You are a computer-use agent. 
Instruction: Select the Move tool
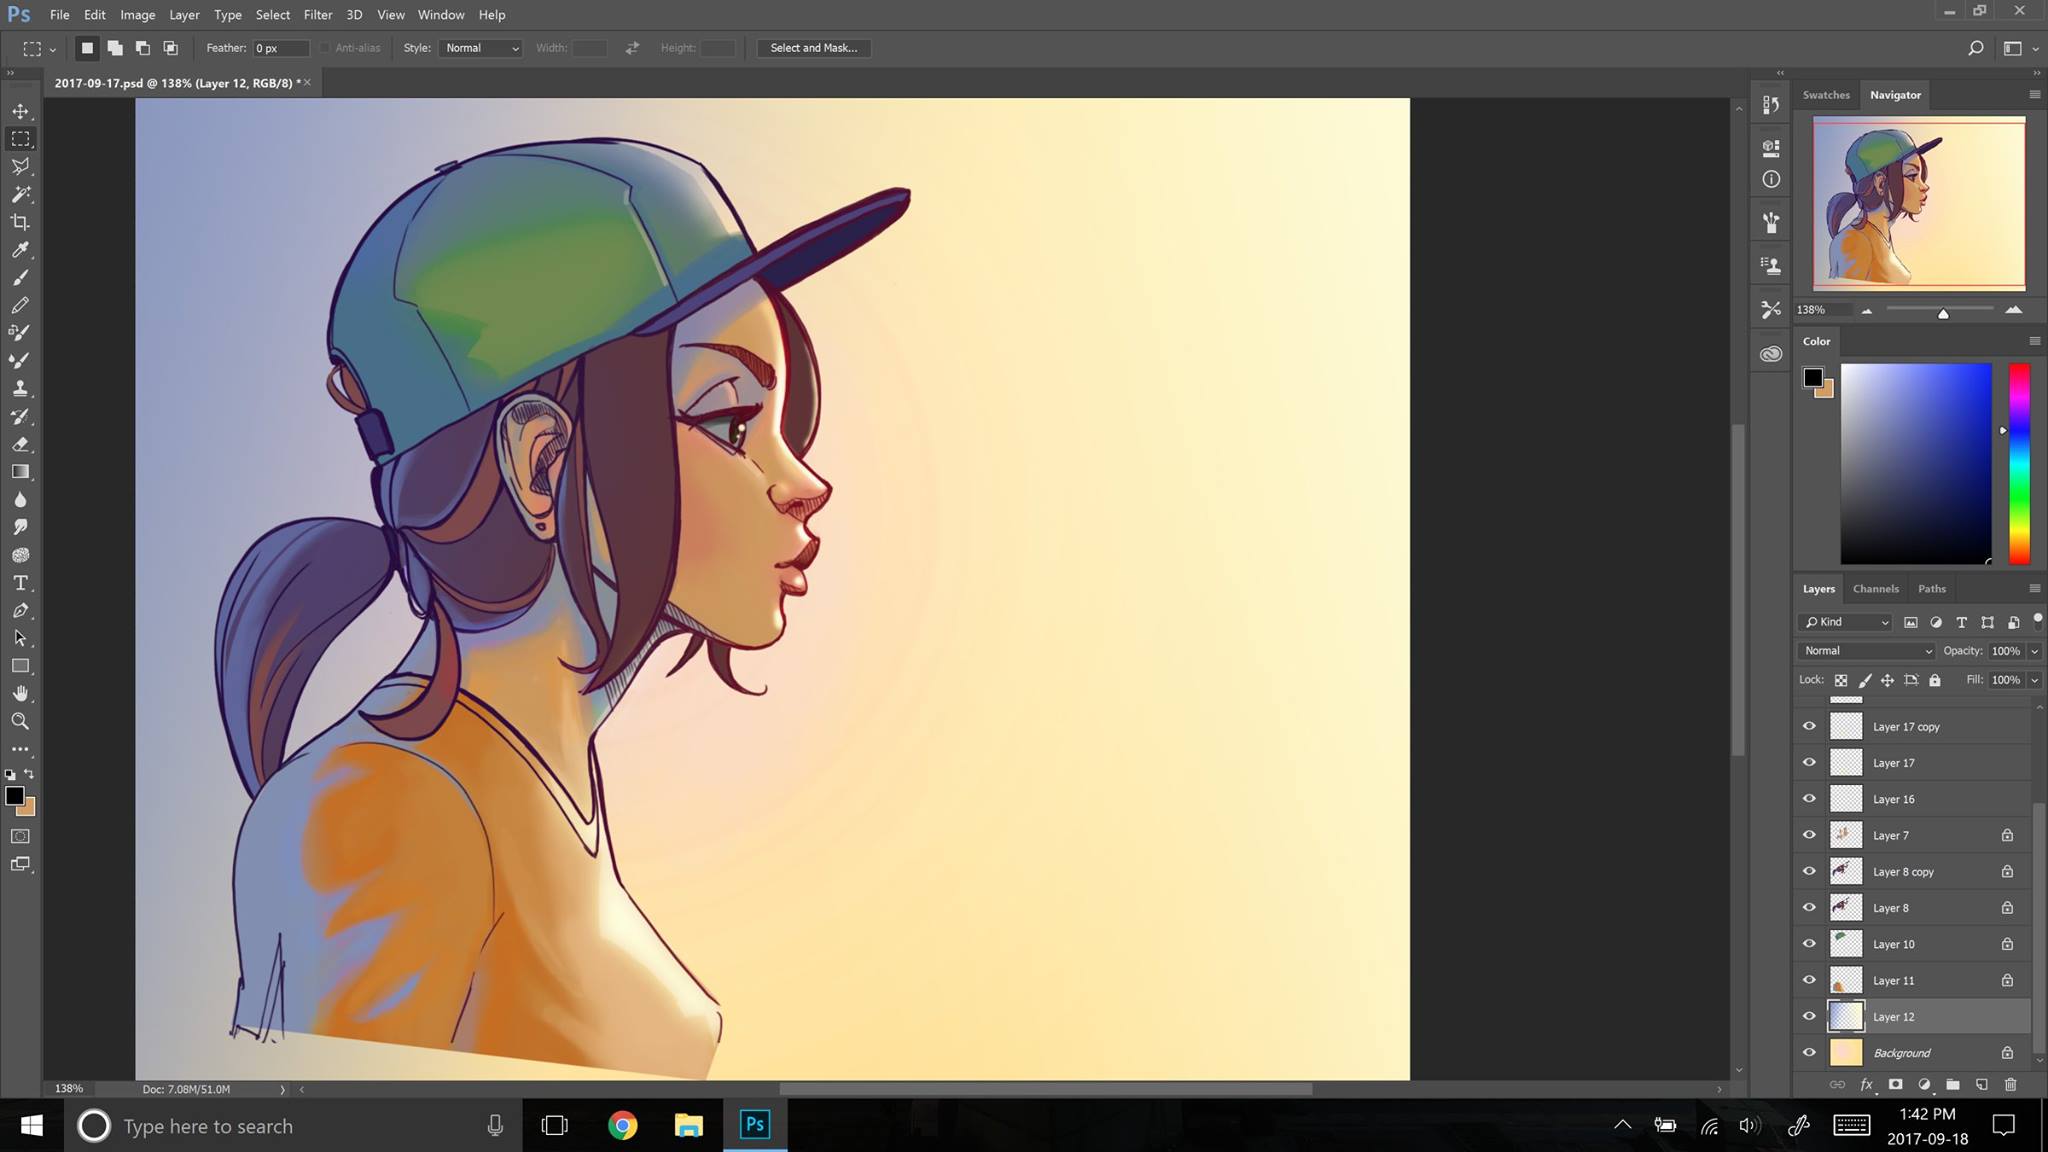point(20,111)
